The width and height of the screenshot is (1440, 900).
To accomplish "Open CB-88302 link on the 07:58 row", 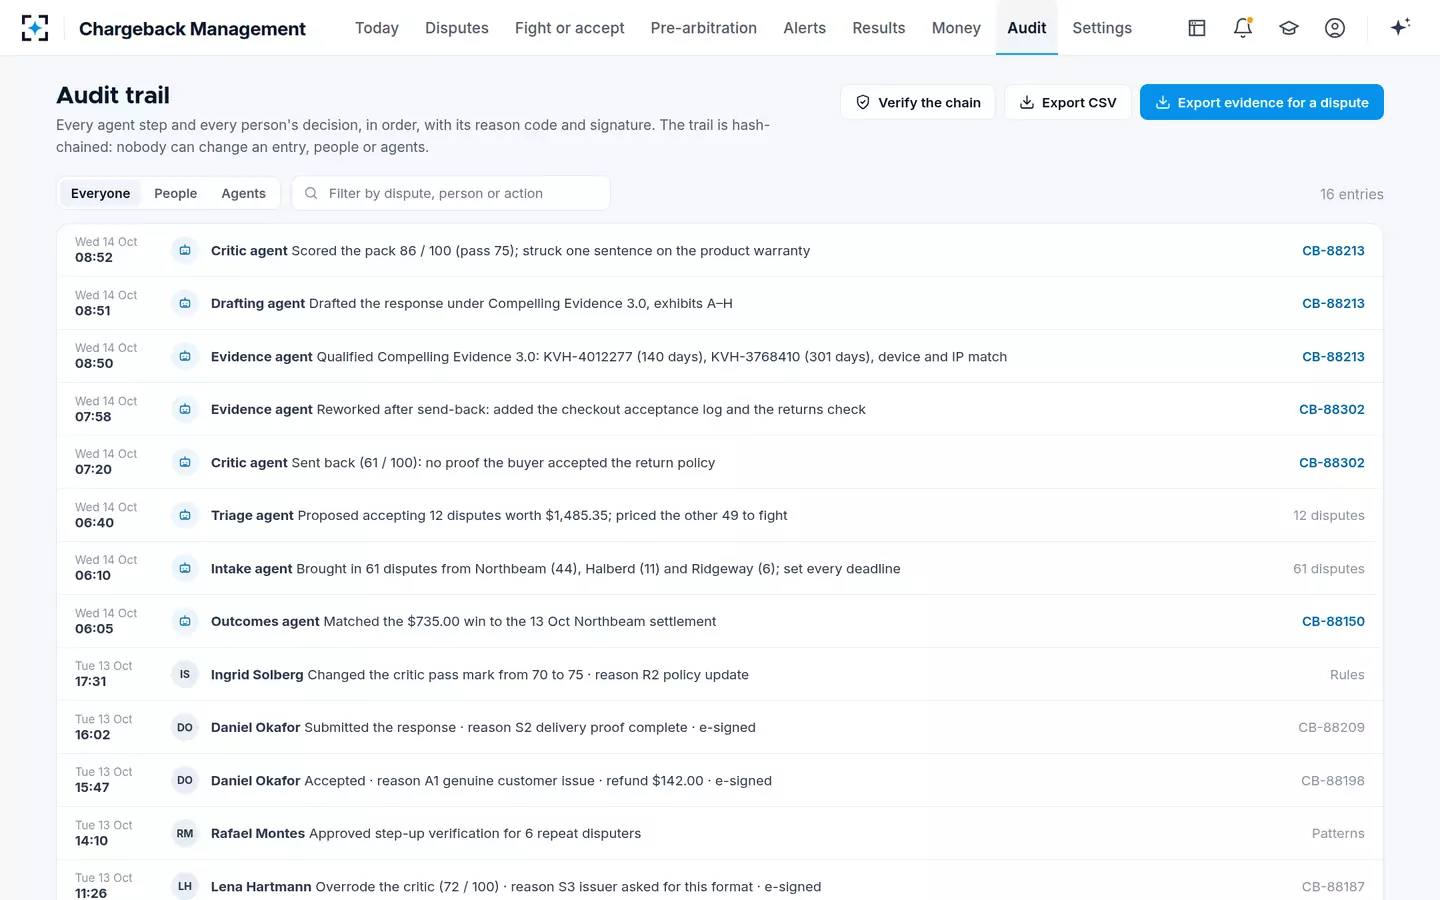I will click(1332, 409).
